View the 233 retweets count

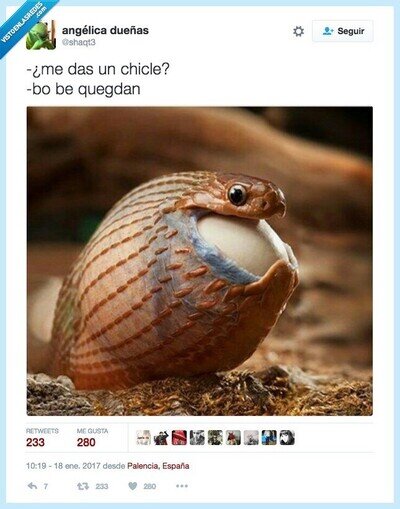click(35, 442)
